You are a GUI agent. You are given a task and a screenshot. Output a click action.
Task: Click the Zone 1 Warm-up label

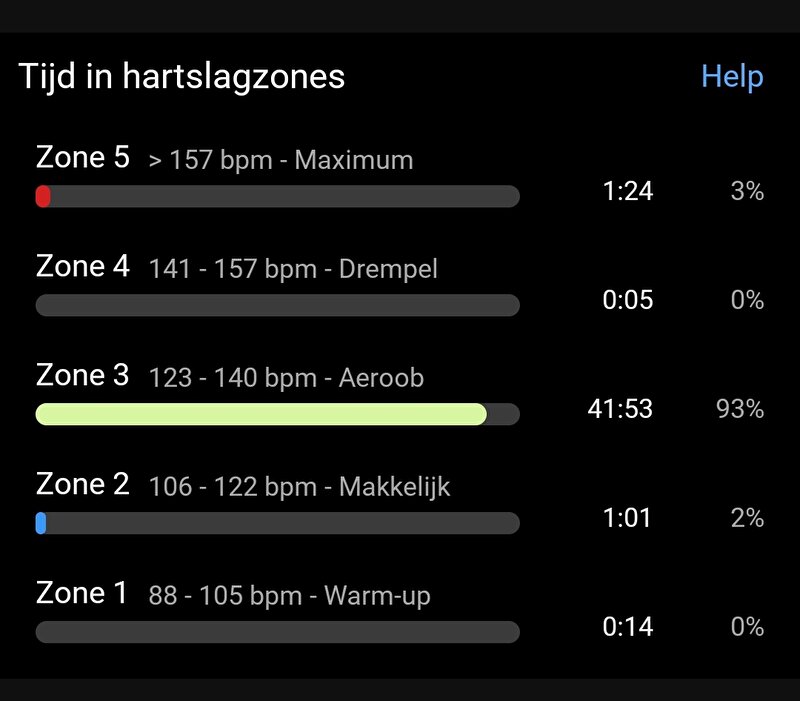point(233,594)
